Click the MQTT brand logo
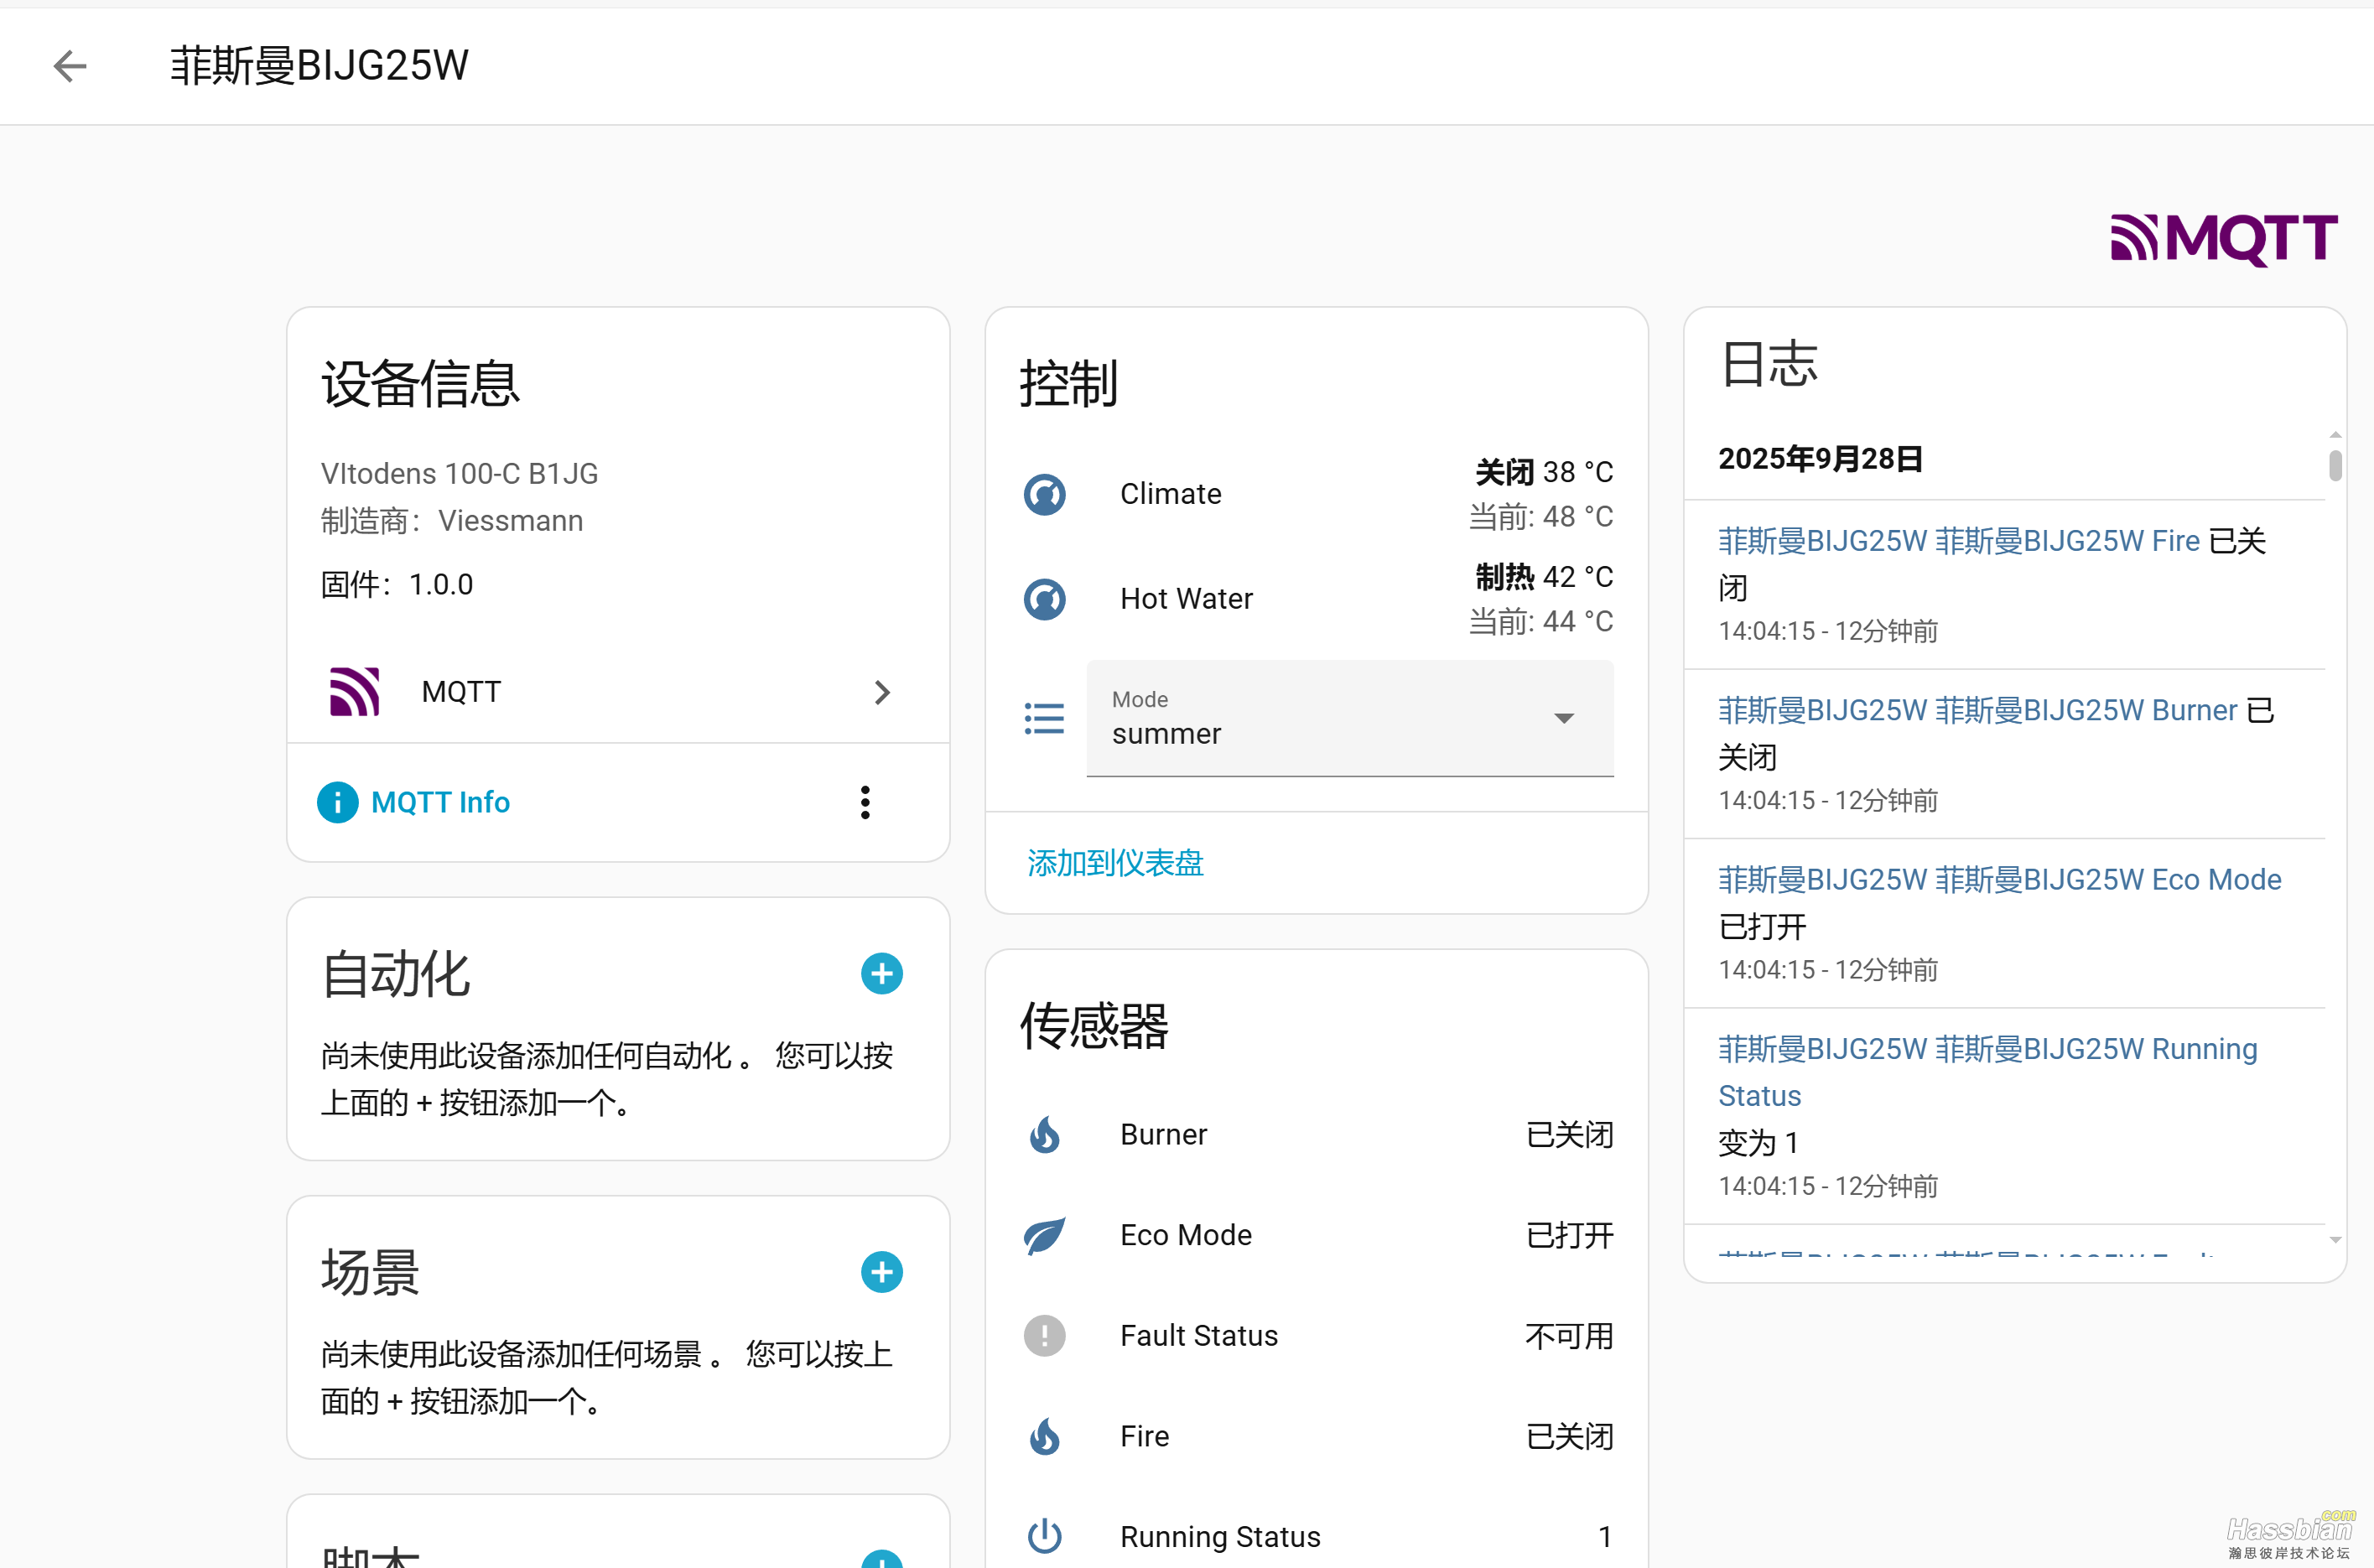The height and width of the screenshot is (1568, 2374). click(2223, 239)
